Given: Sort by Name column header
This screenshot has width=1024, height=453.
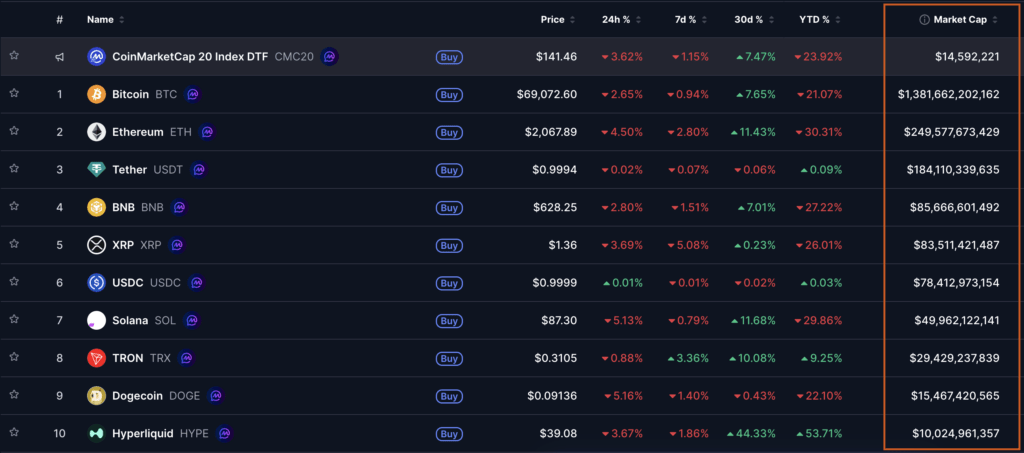Looking at the screenshot, I should tap(105, 20).
